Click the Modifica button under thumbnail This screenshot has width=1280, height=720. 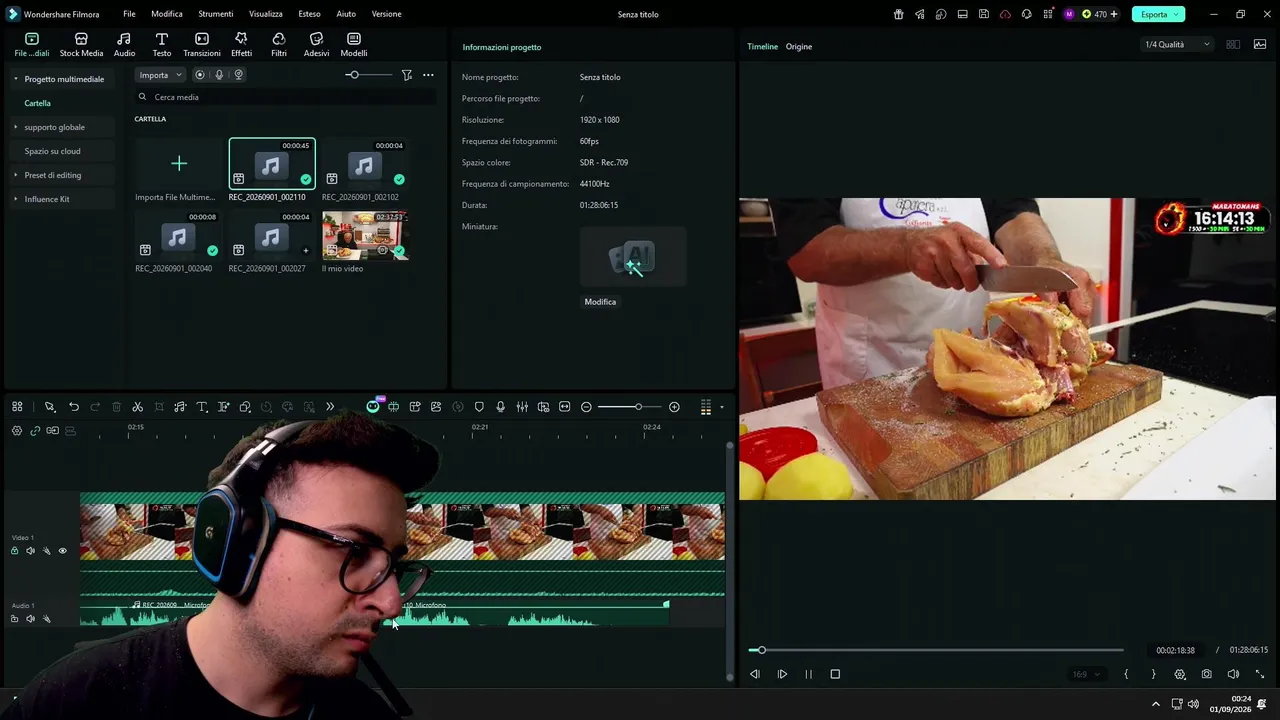pos(600,302)
